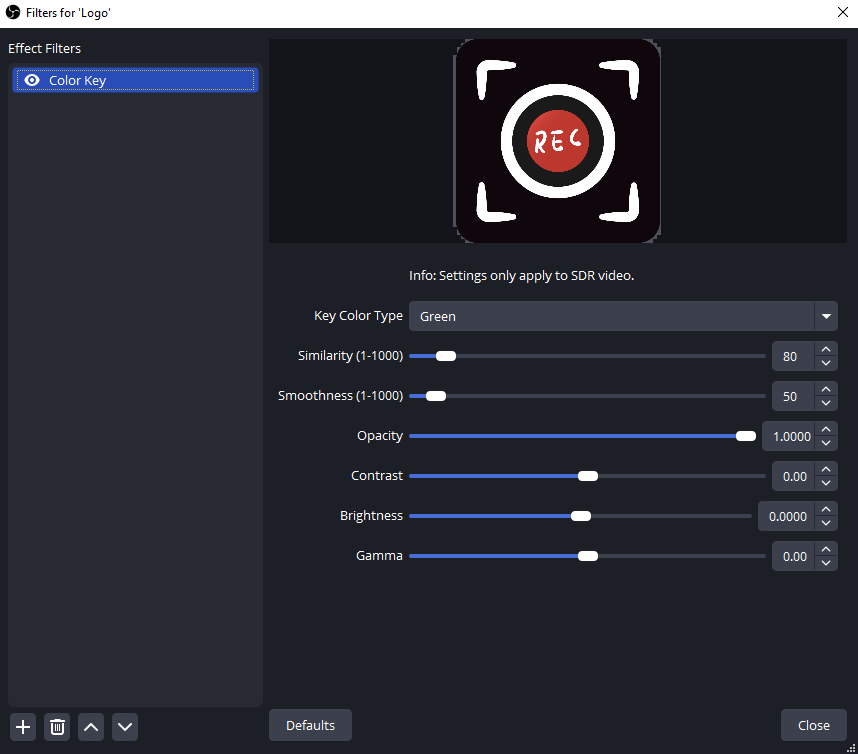
Task: Click the Similarity number input field
Action: [x=792, y=356]
